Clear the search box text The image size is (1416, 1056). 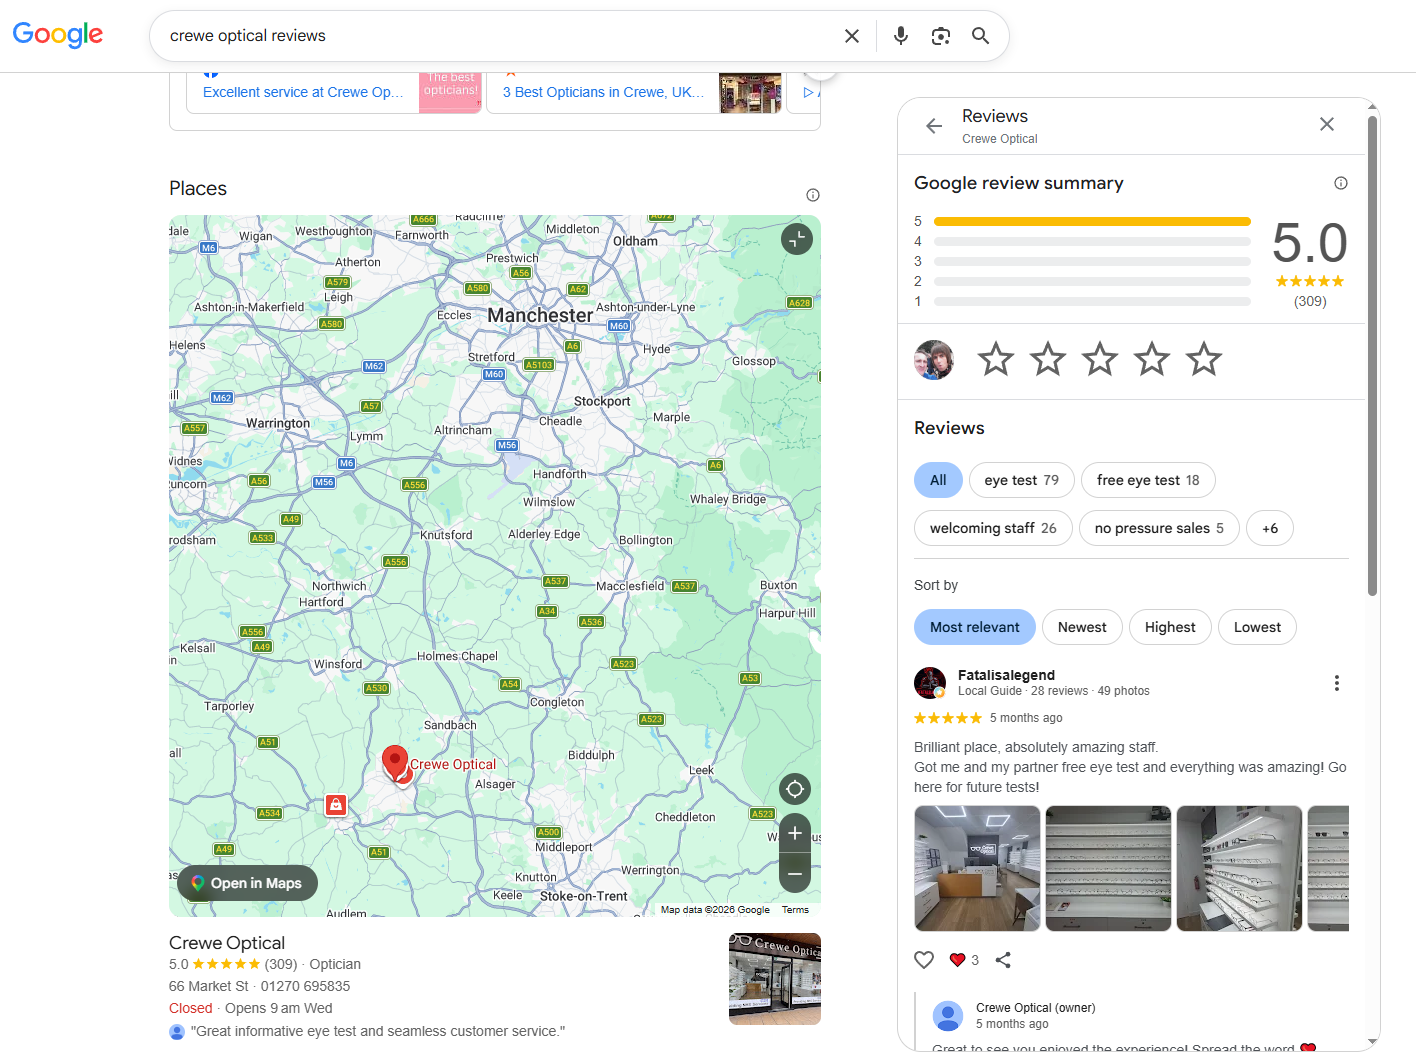point(852,36)
